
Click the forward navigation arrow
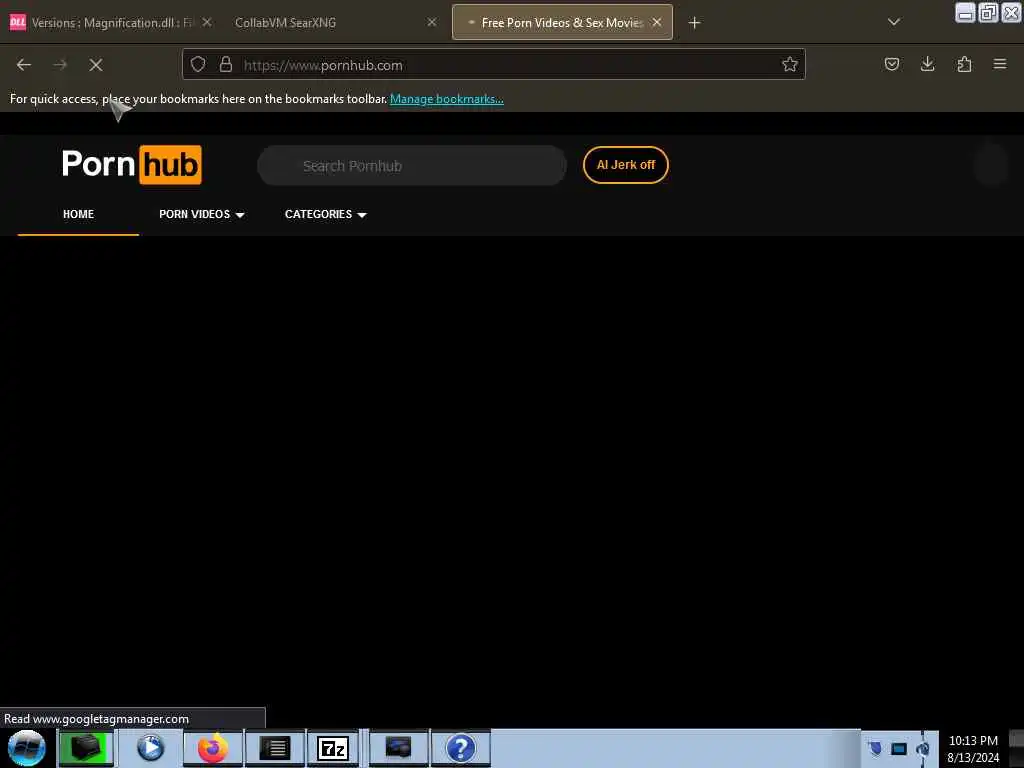click(60, 65)
